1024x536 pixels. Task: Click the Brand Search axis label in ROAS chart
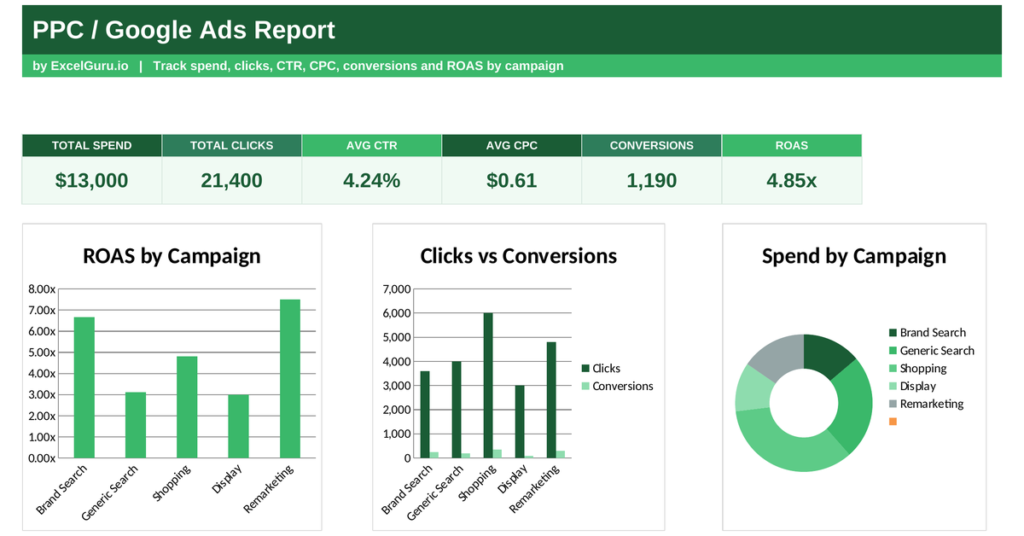61,490
